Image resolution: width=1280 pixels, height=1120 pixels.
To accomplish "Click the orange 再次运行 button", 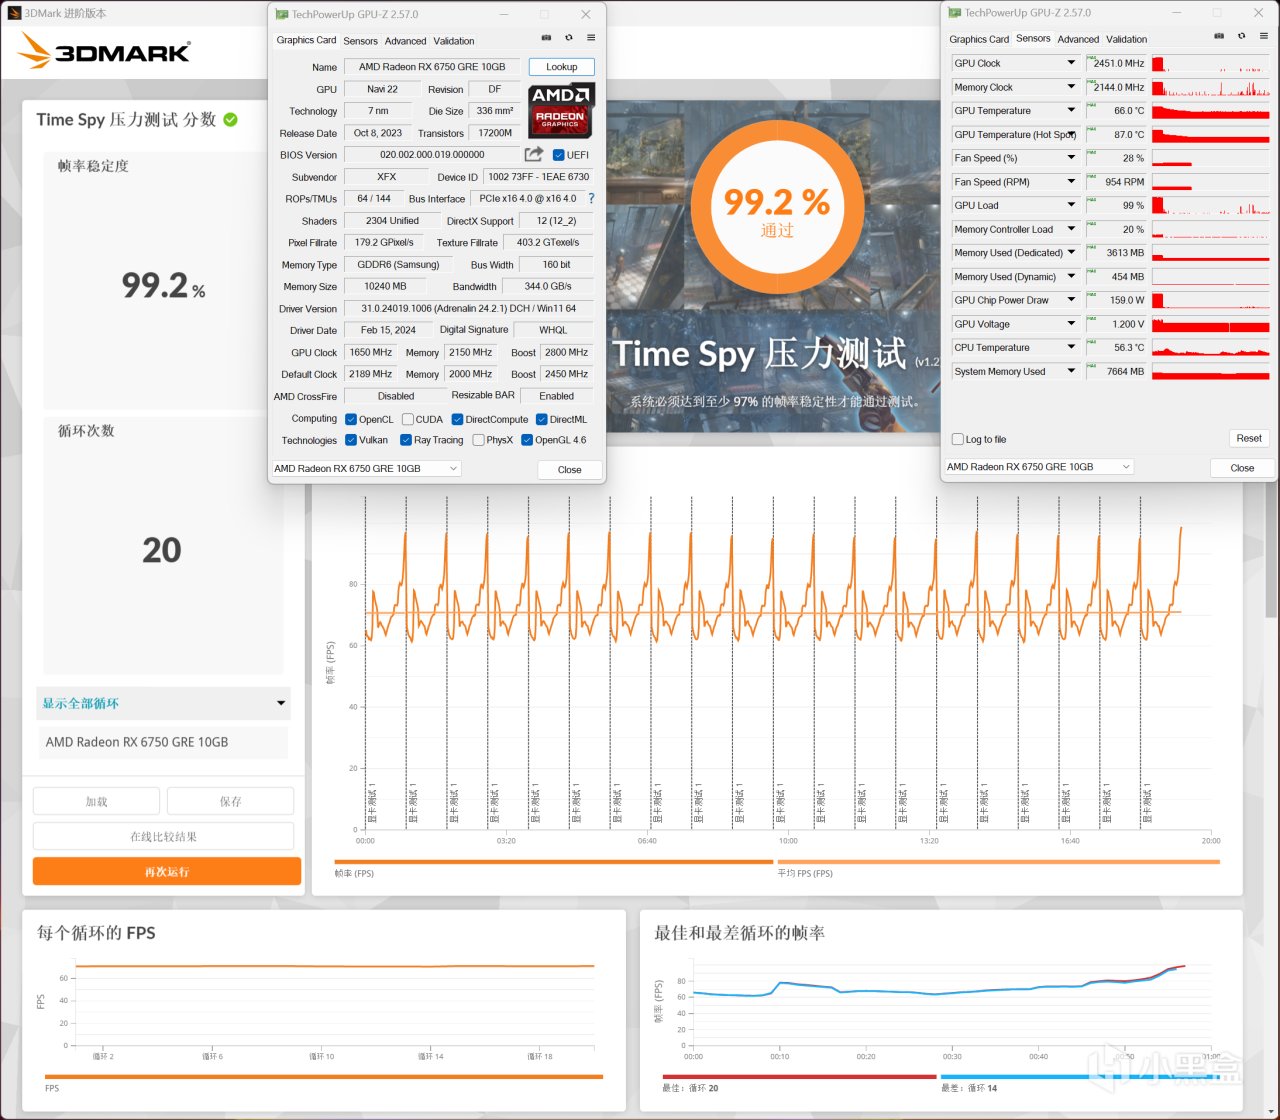I will click(167, 871).
